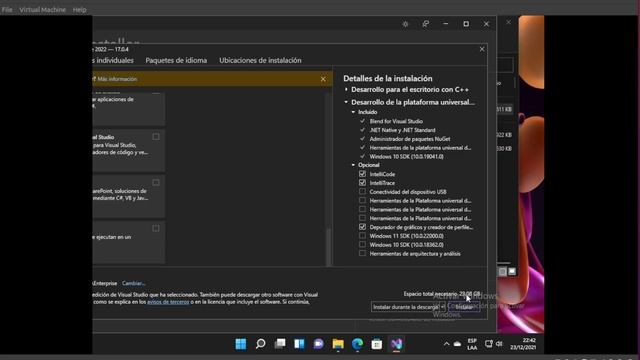This screenshot has height=360, width=640.
Task: Click the Espacio total necesario text
Action: [x=442, y=293]
